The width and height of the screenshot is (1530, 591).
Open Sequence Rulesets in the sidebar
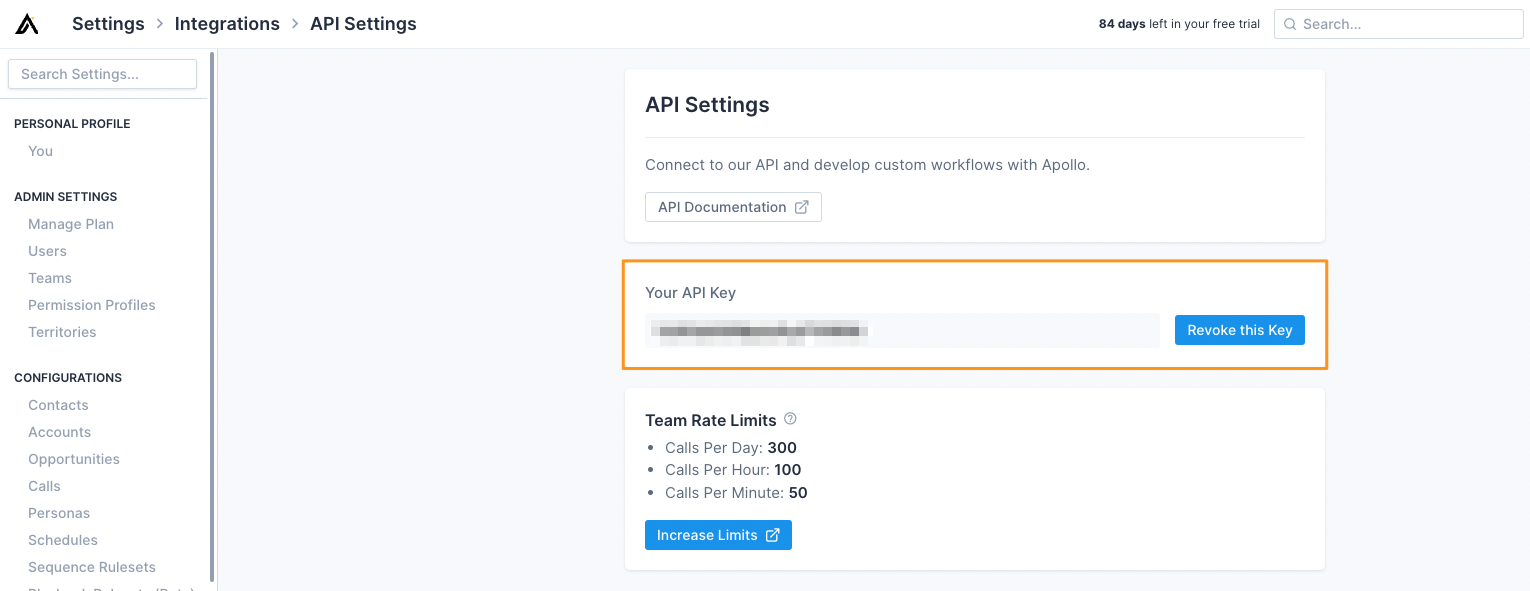(x=92, y=567)
